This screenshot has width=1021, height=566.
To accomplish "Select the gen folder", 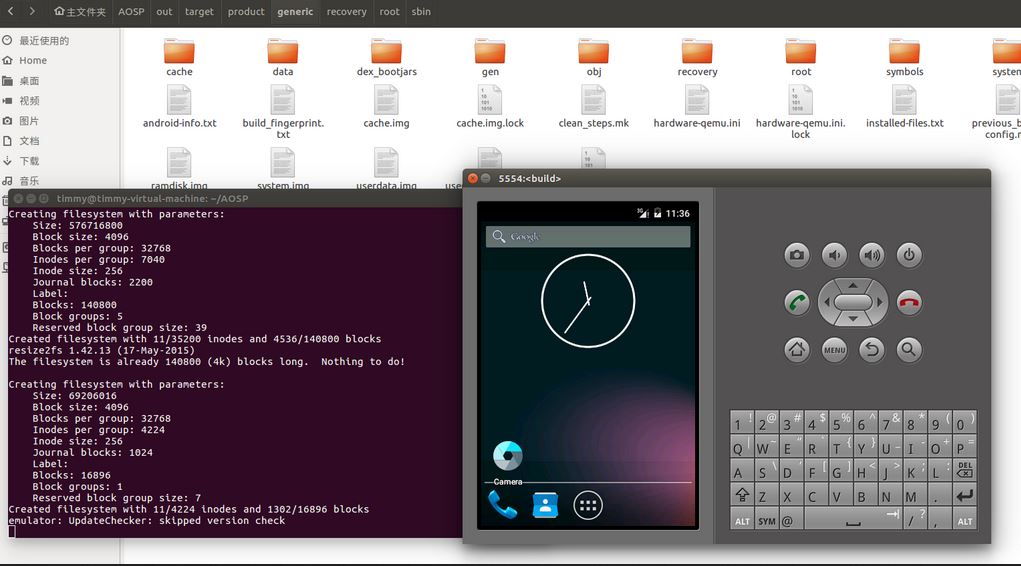I will click(x=490, y=57).
